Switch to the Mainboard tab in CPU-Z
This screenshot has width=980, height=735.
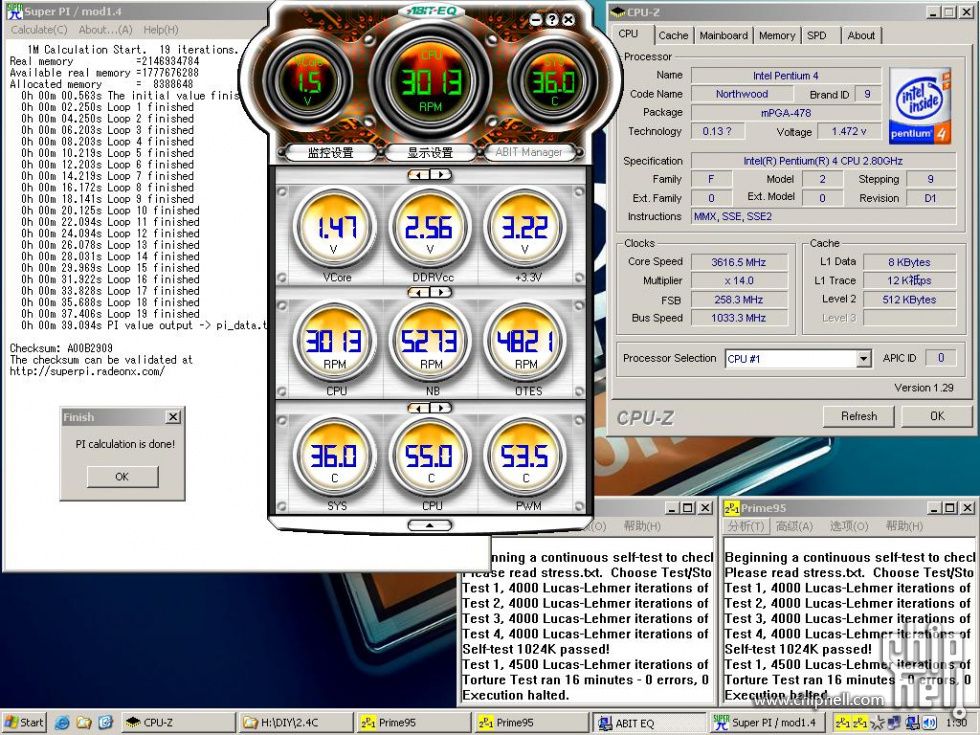(x=723, y=36)
